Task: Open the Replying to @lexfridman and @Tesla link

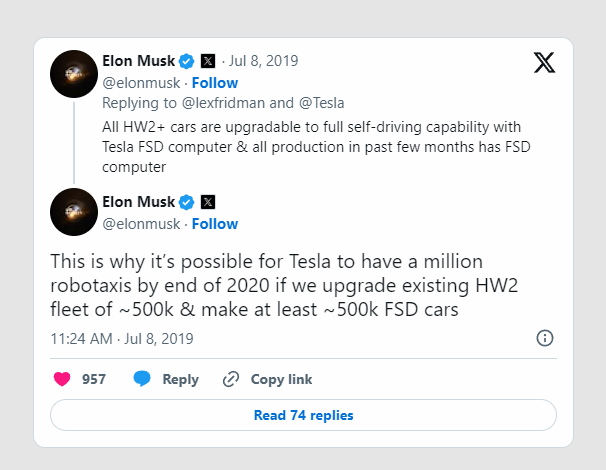Action: tap(223, 102)
